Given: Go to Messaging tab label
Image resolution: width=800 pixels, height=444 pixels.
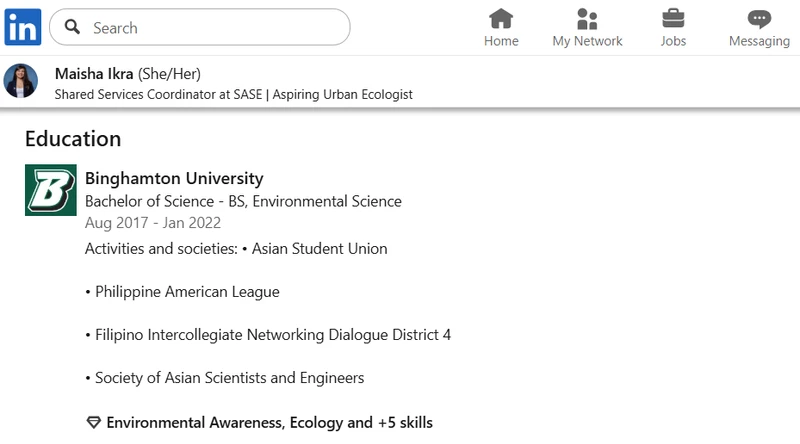Looking at the screenshot, I should click(x=759, y=41).
